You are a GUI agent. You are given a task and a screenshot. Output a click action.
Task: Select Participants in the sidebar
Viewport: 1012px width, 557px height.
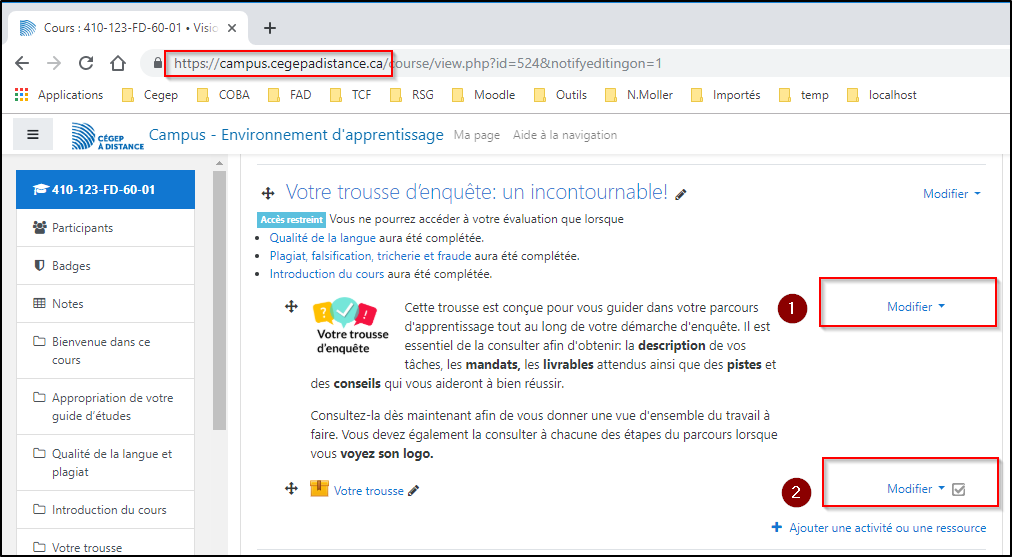pyautogui.click(x=82, y=228)
